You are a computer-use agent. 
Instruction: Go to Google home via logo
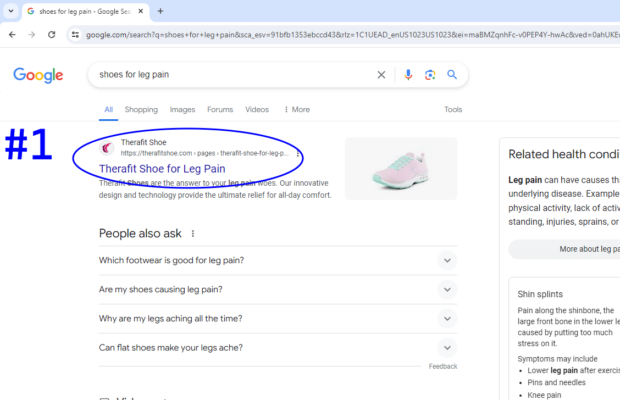(x=38, y=75)
